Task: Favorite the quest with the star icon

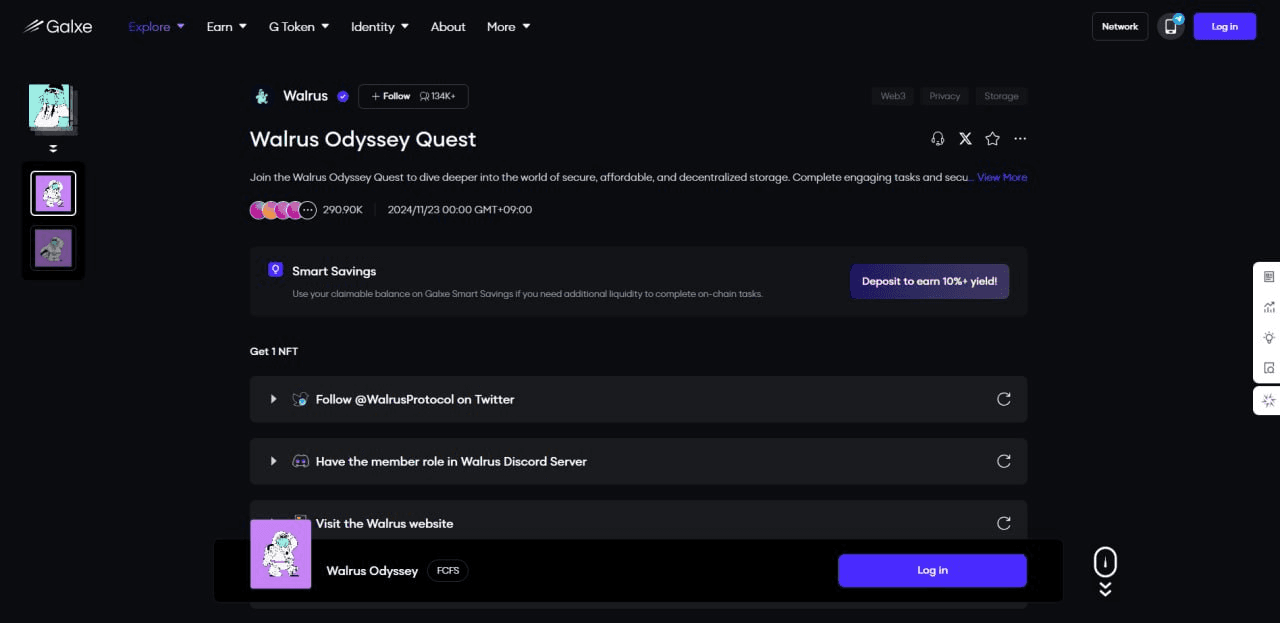Action: tap(992, 139)
